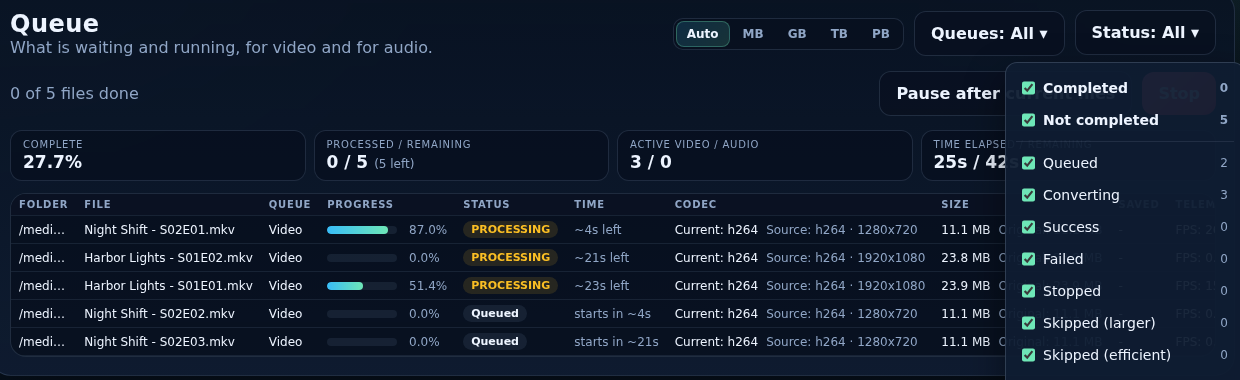Image resolution: width=1240 pixels, height=380 pixels.
Task: Sort by the TIME column header
Action: [589, 205]
